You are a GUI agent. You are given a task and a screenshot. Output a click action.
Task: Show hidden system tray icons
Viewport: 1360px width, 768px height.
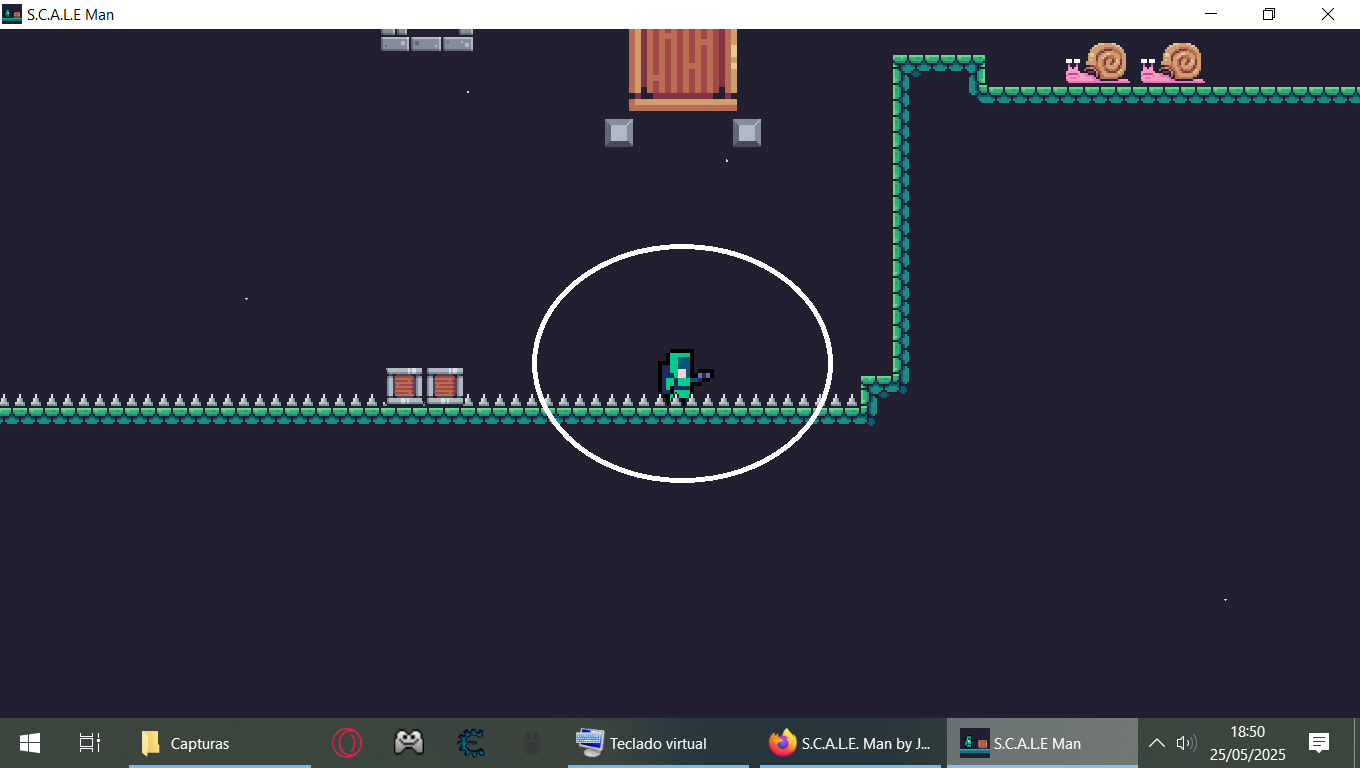pyautogui.click(x=1156, y=743)
